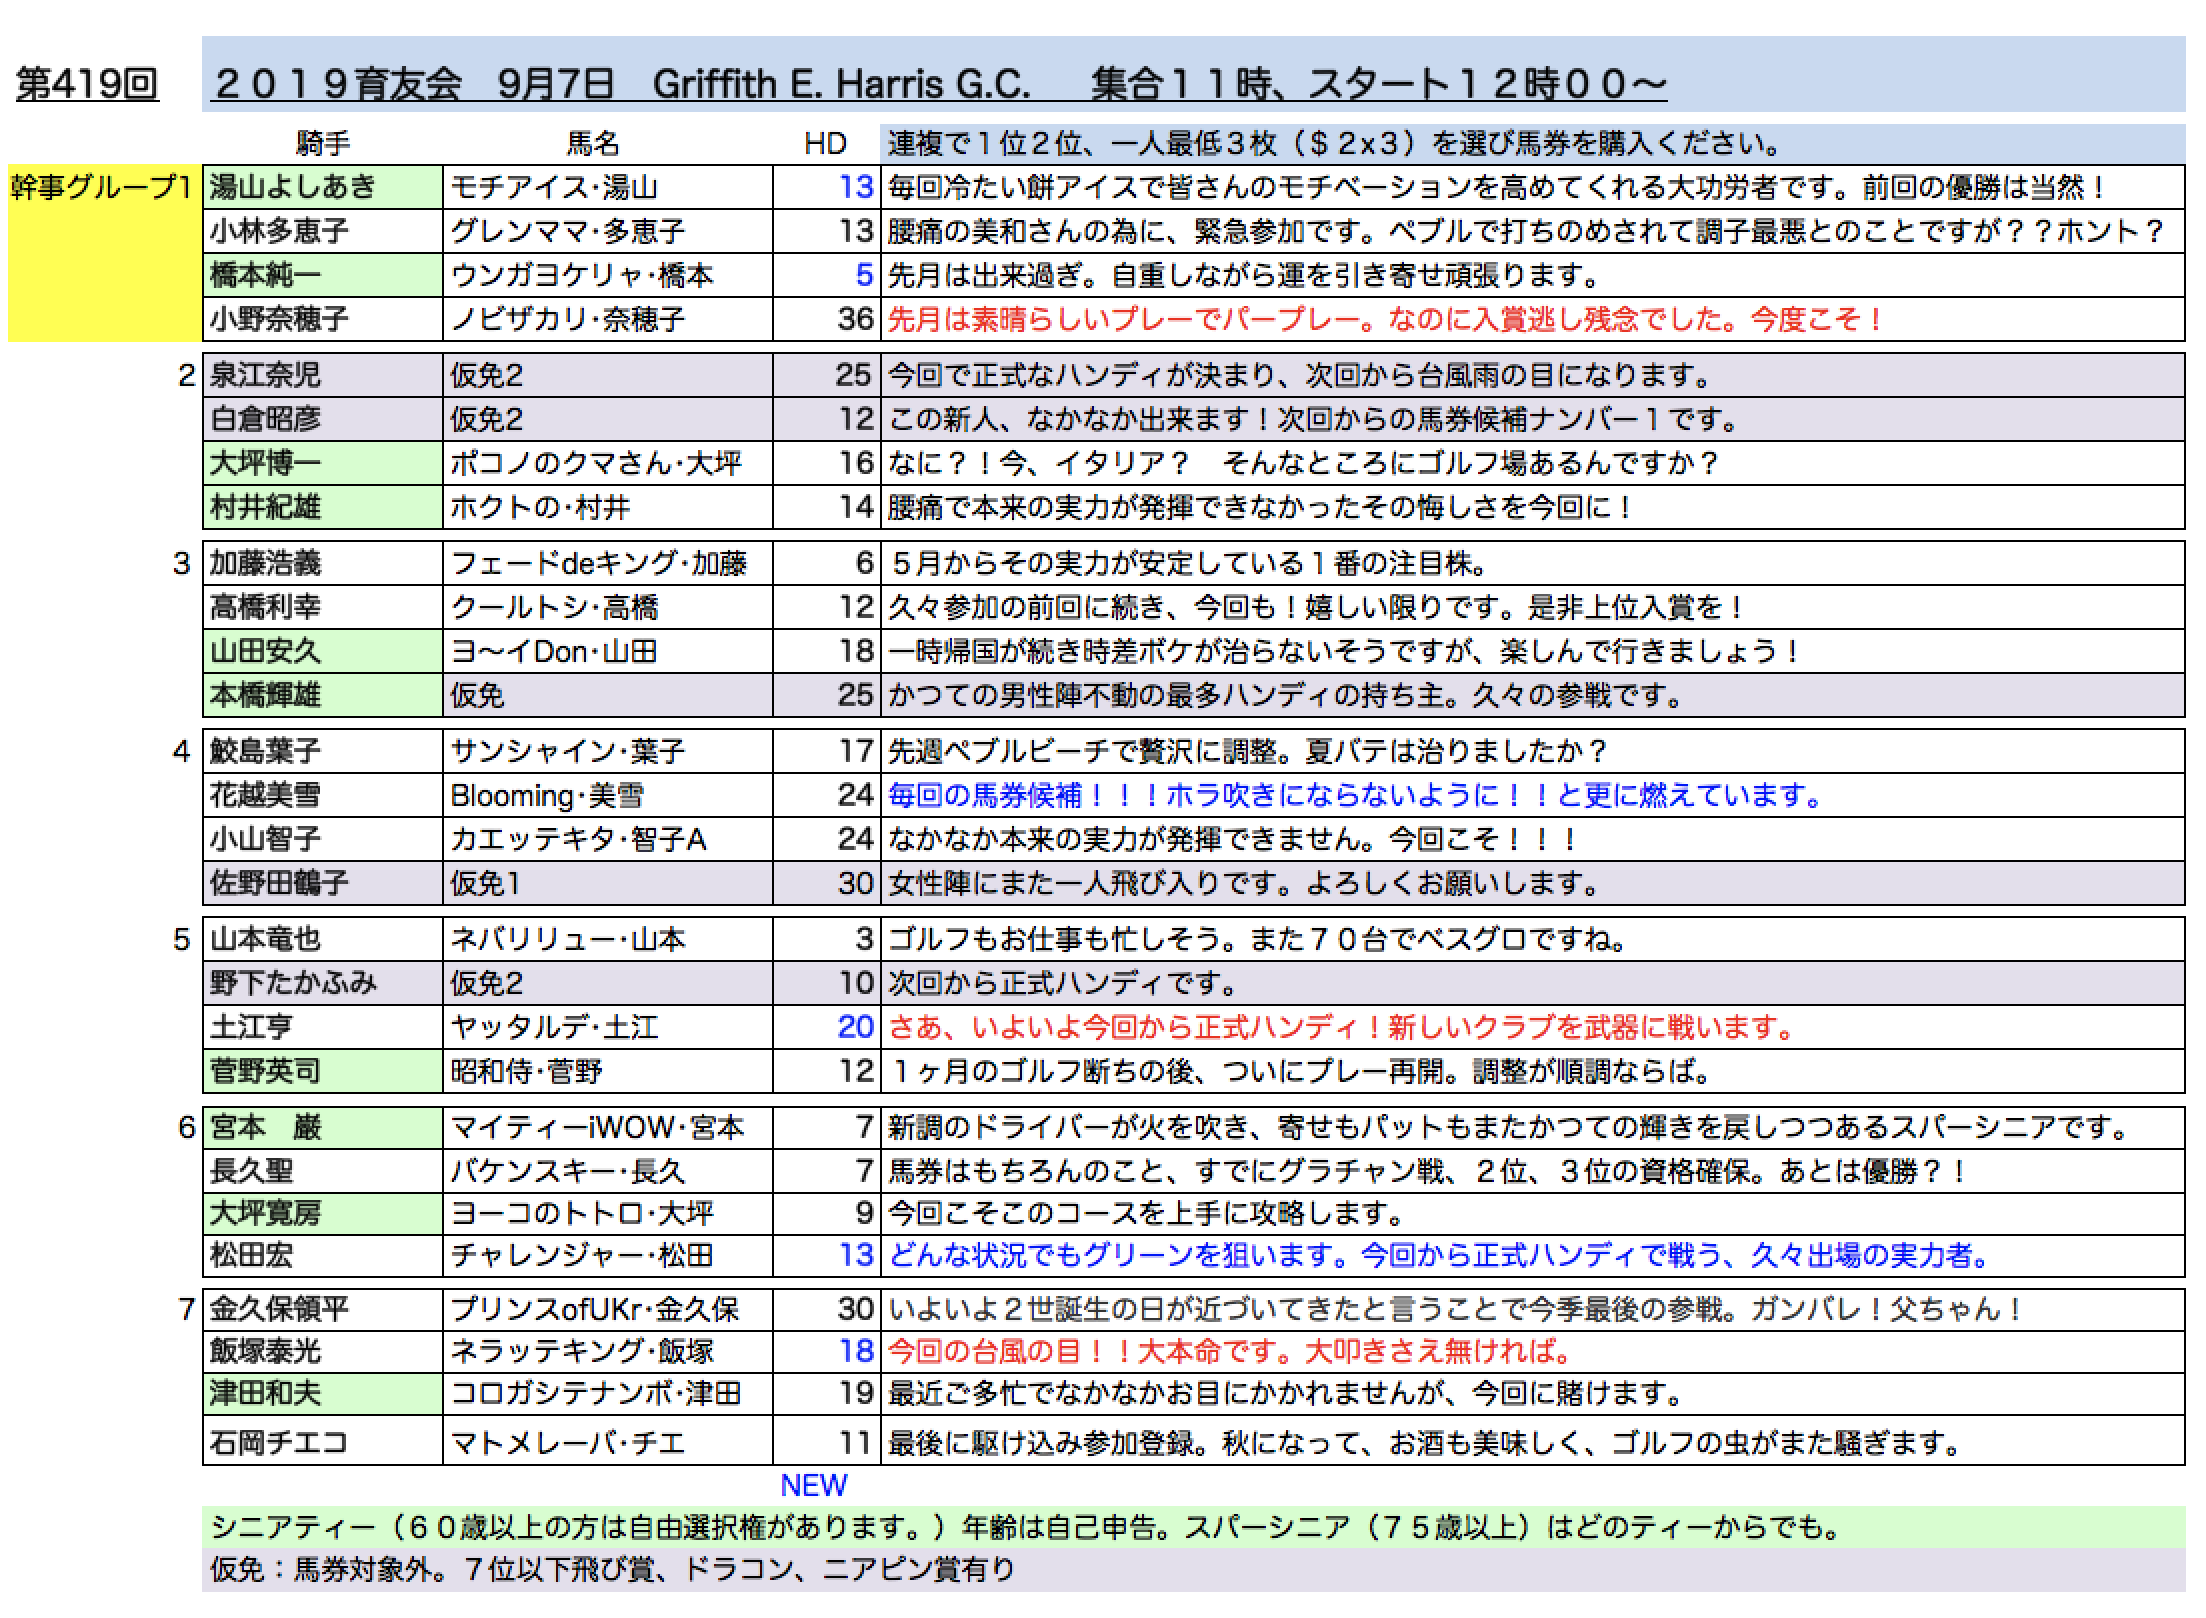2206x1618 pixels.
Task: Click the 騎手 column header
Action: tap(323, 144)
